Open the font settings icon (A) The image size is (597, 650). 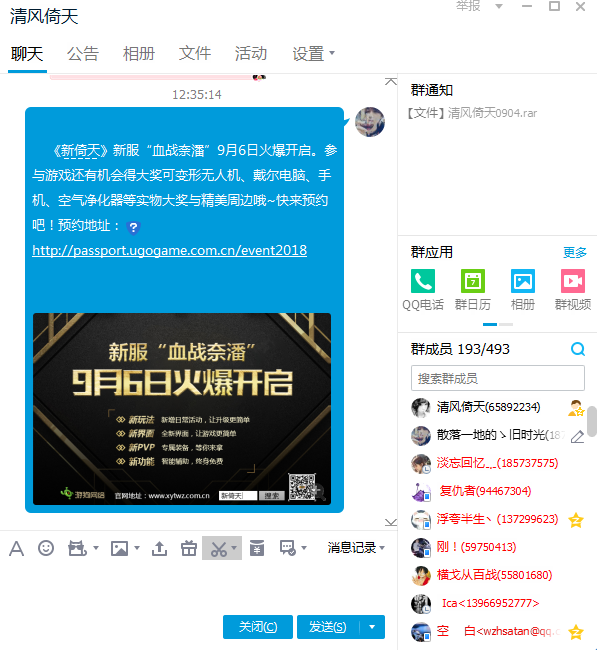pyautogui.click(x=16, y=548)
